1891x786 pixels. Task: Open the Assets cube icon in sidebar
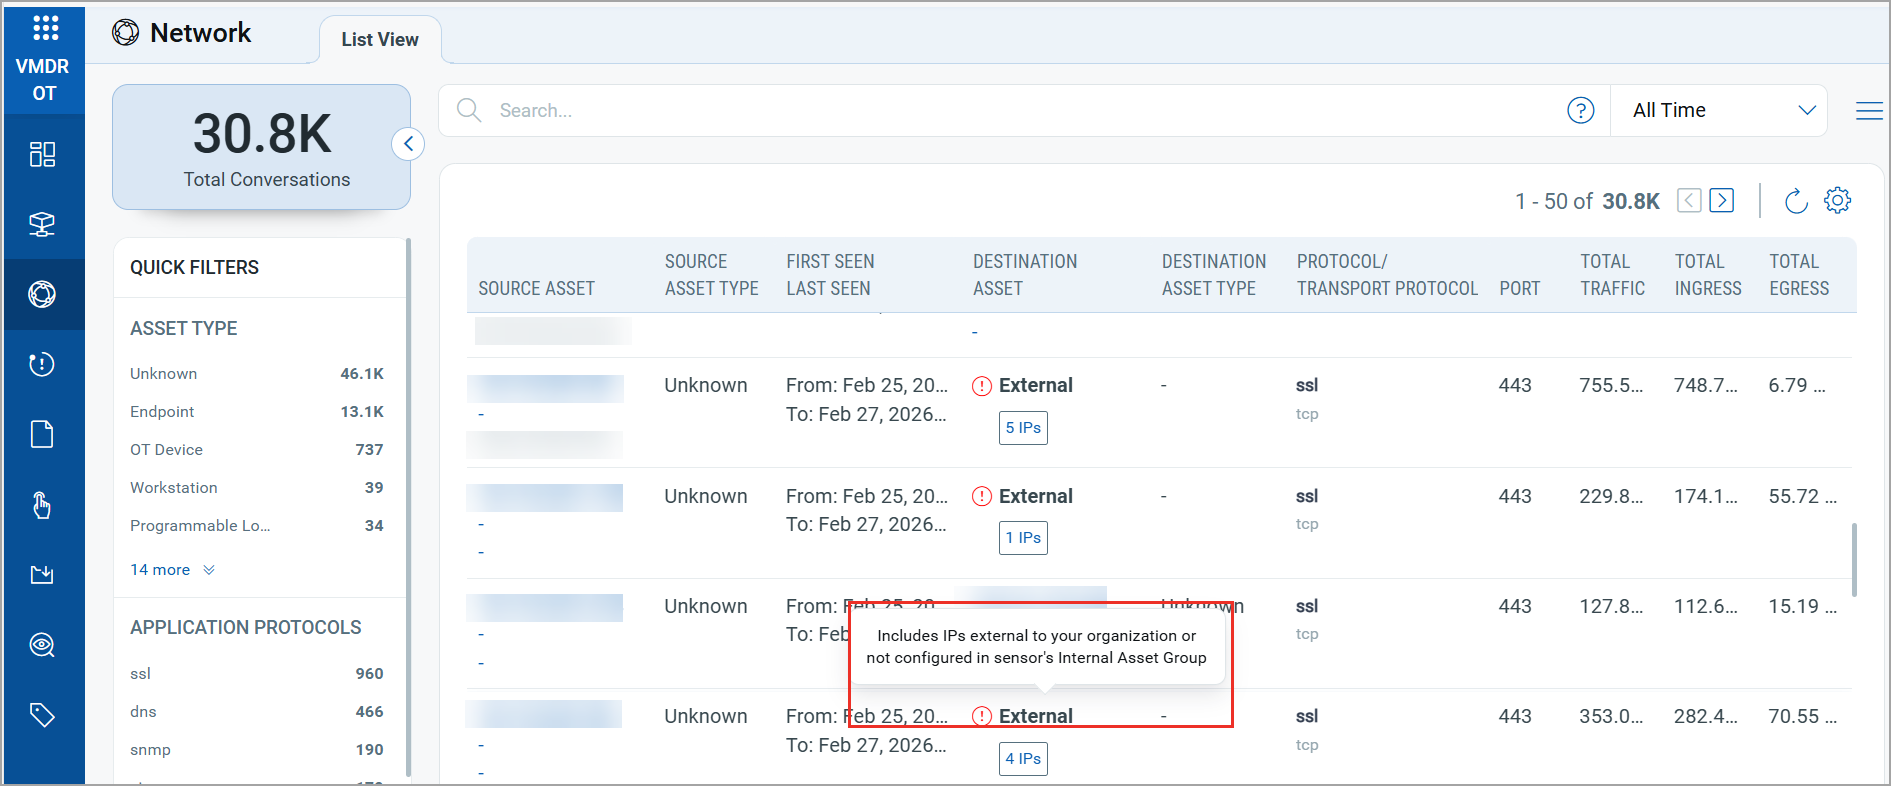pos(42,224)
